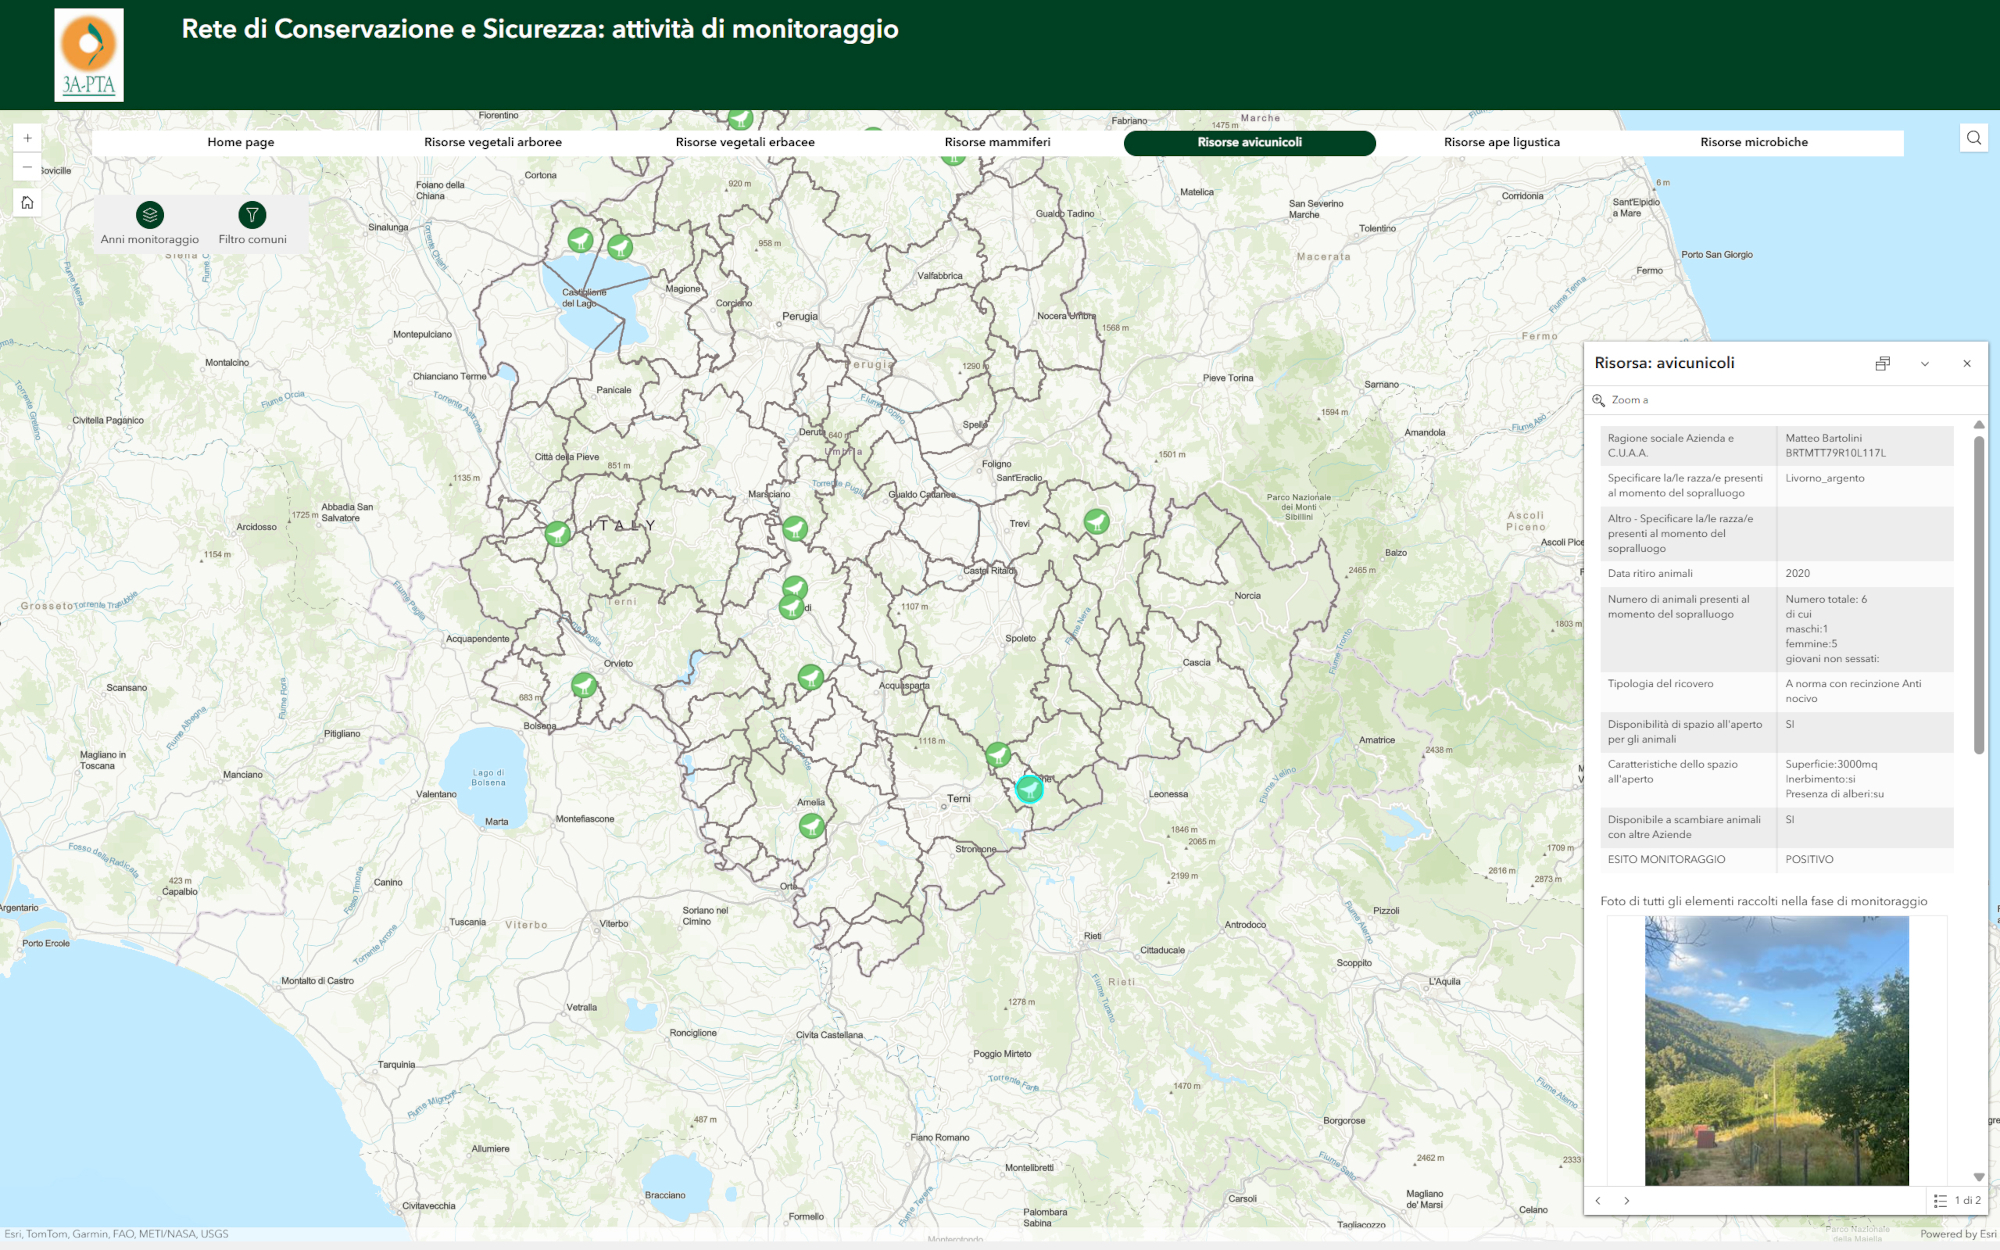Open the Anni monitoraggio layers widget
Screen dimensions: 2000x1250
[x=150, y=215]
